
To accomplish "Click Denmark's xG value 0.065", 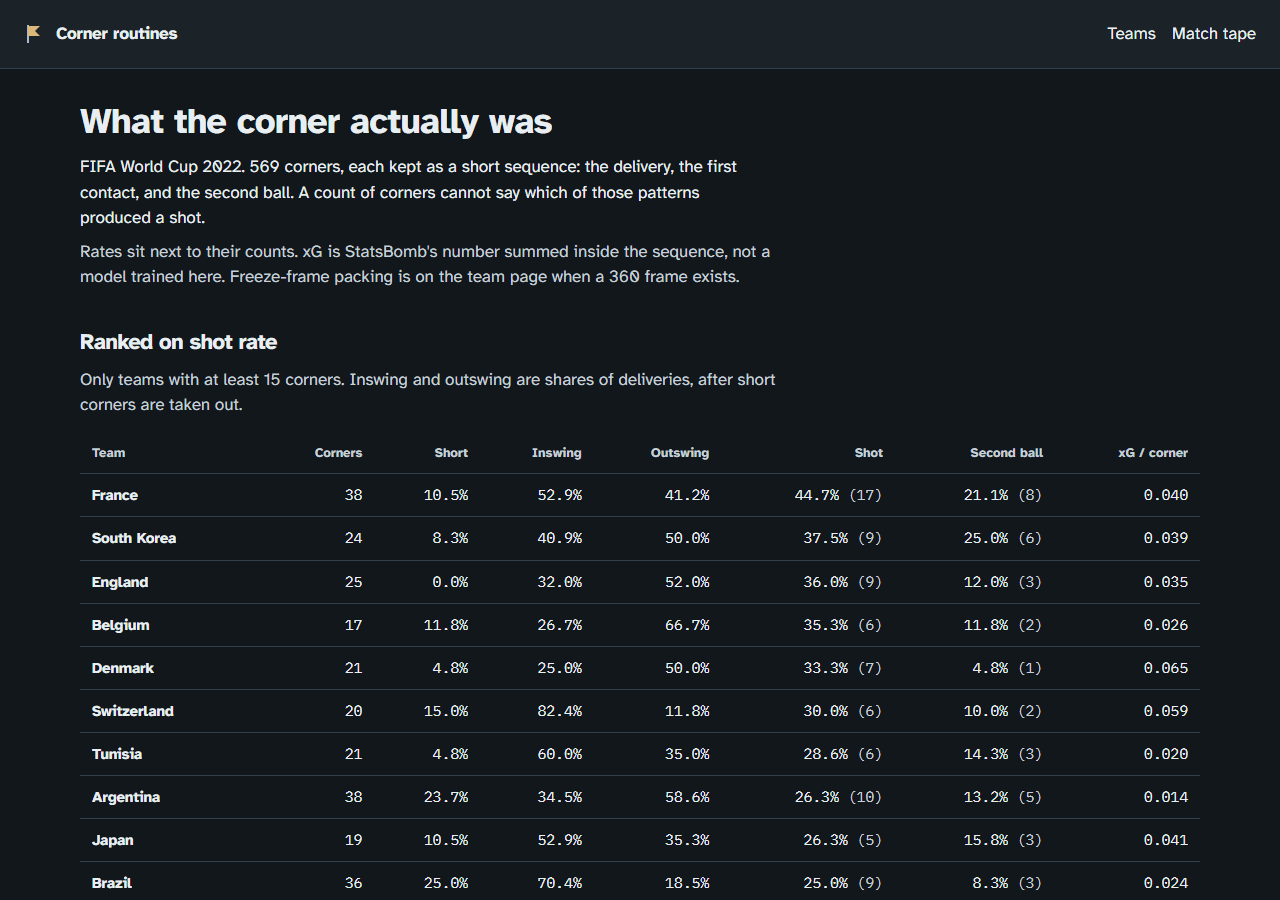I will 1166,668.
